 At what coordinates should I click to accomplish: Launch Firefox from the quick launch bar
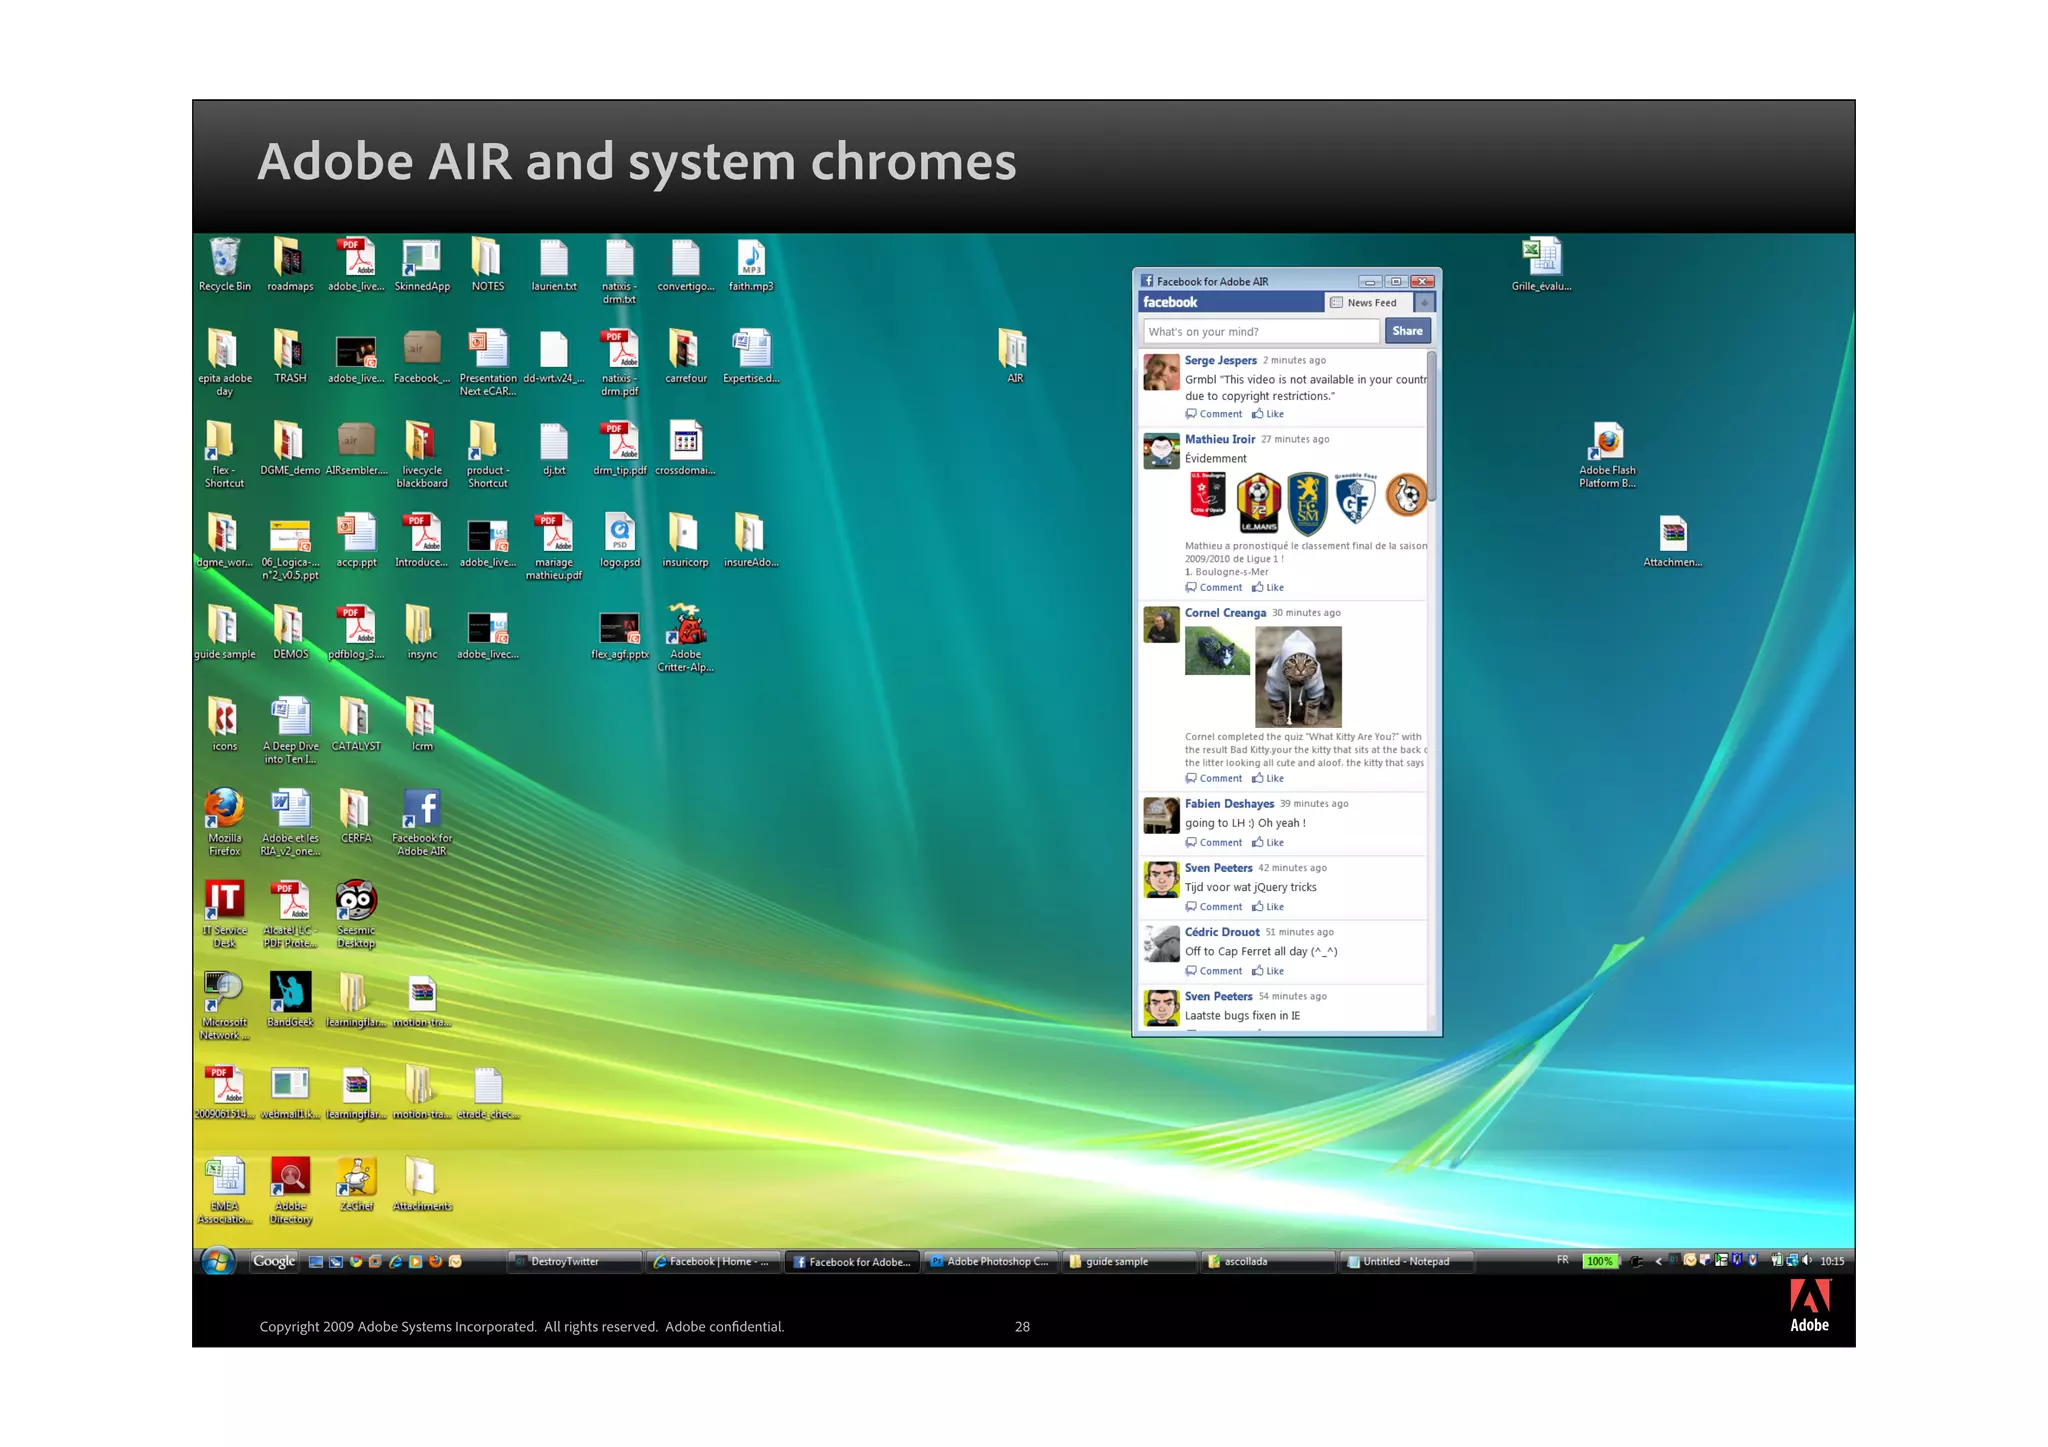[x=435, y=1261]
